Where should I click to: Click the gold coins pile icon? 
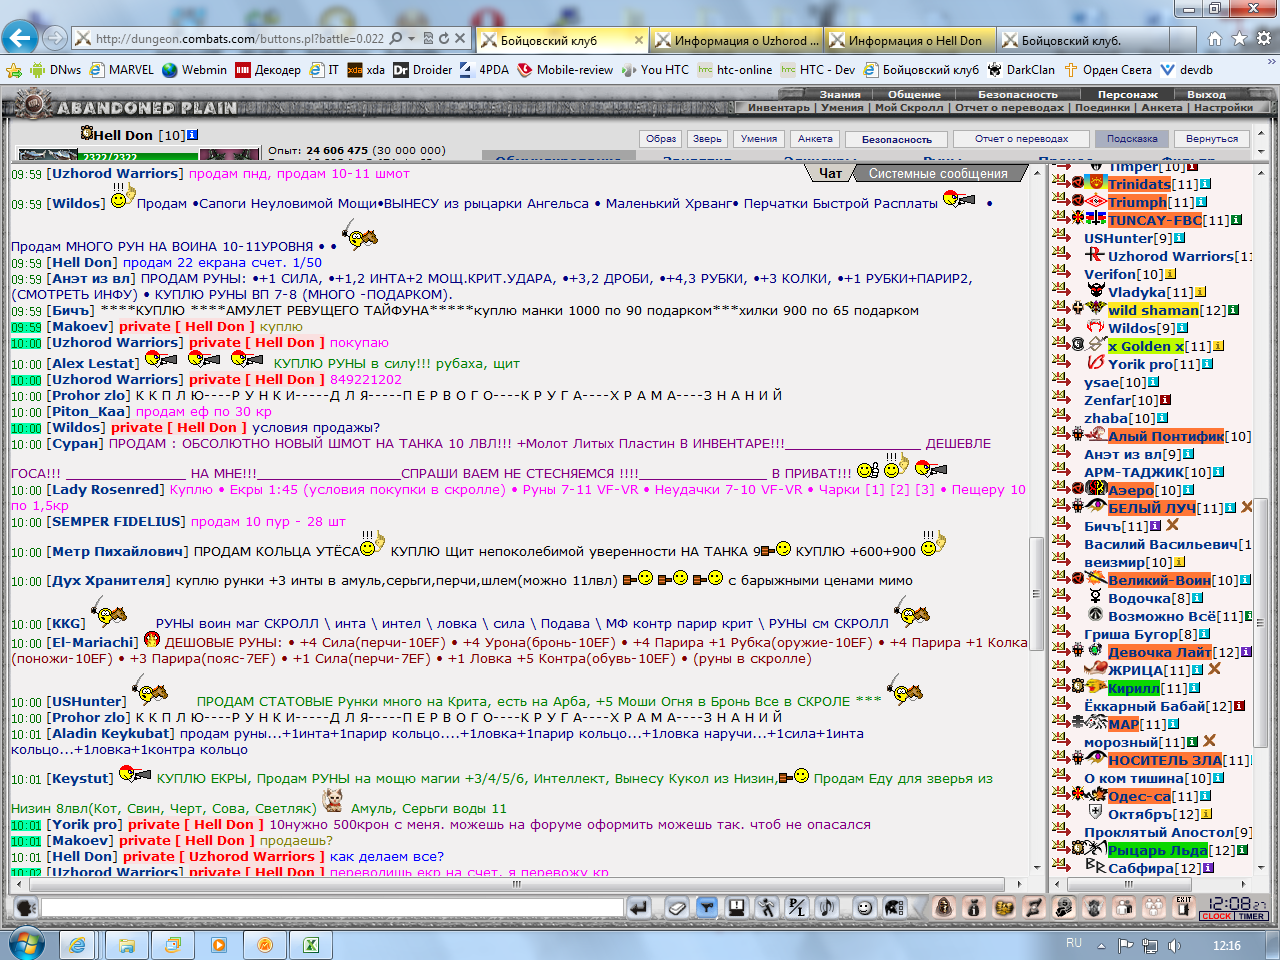[1003, 907]
